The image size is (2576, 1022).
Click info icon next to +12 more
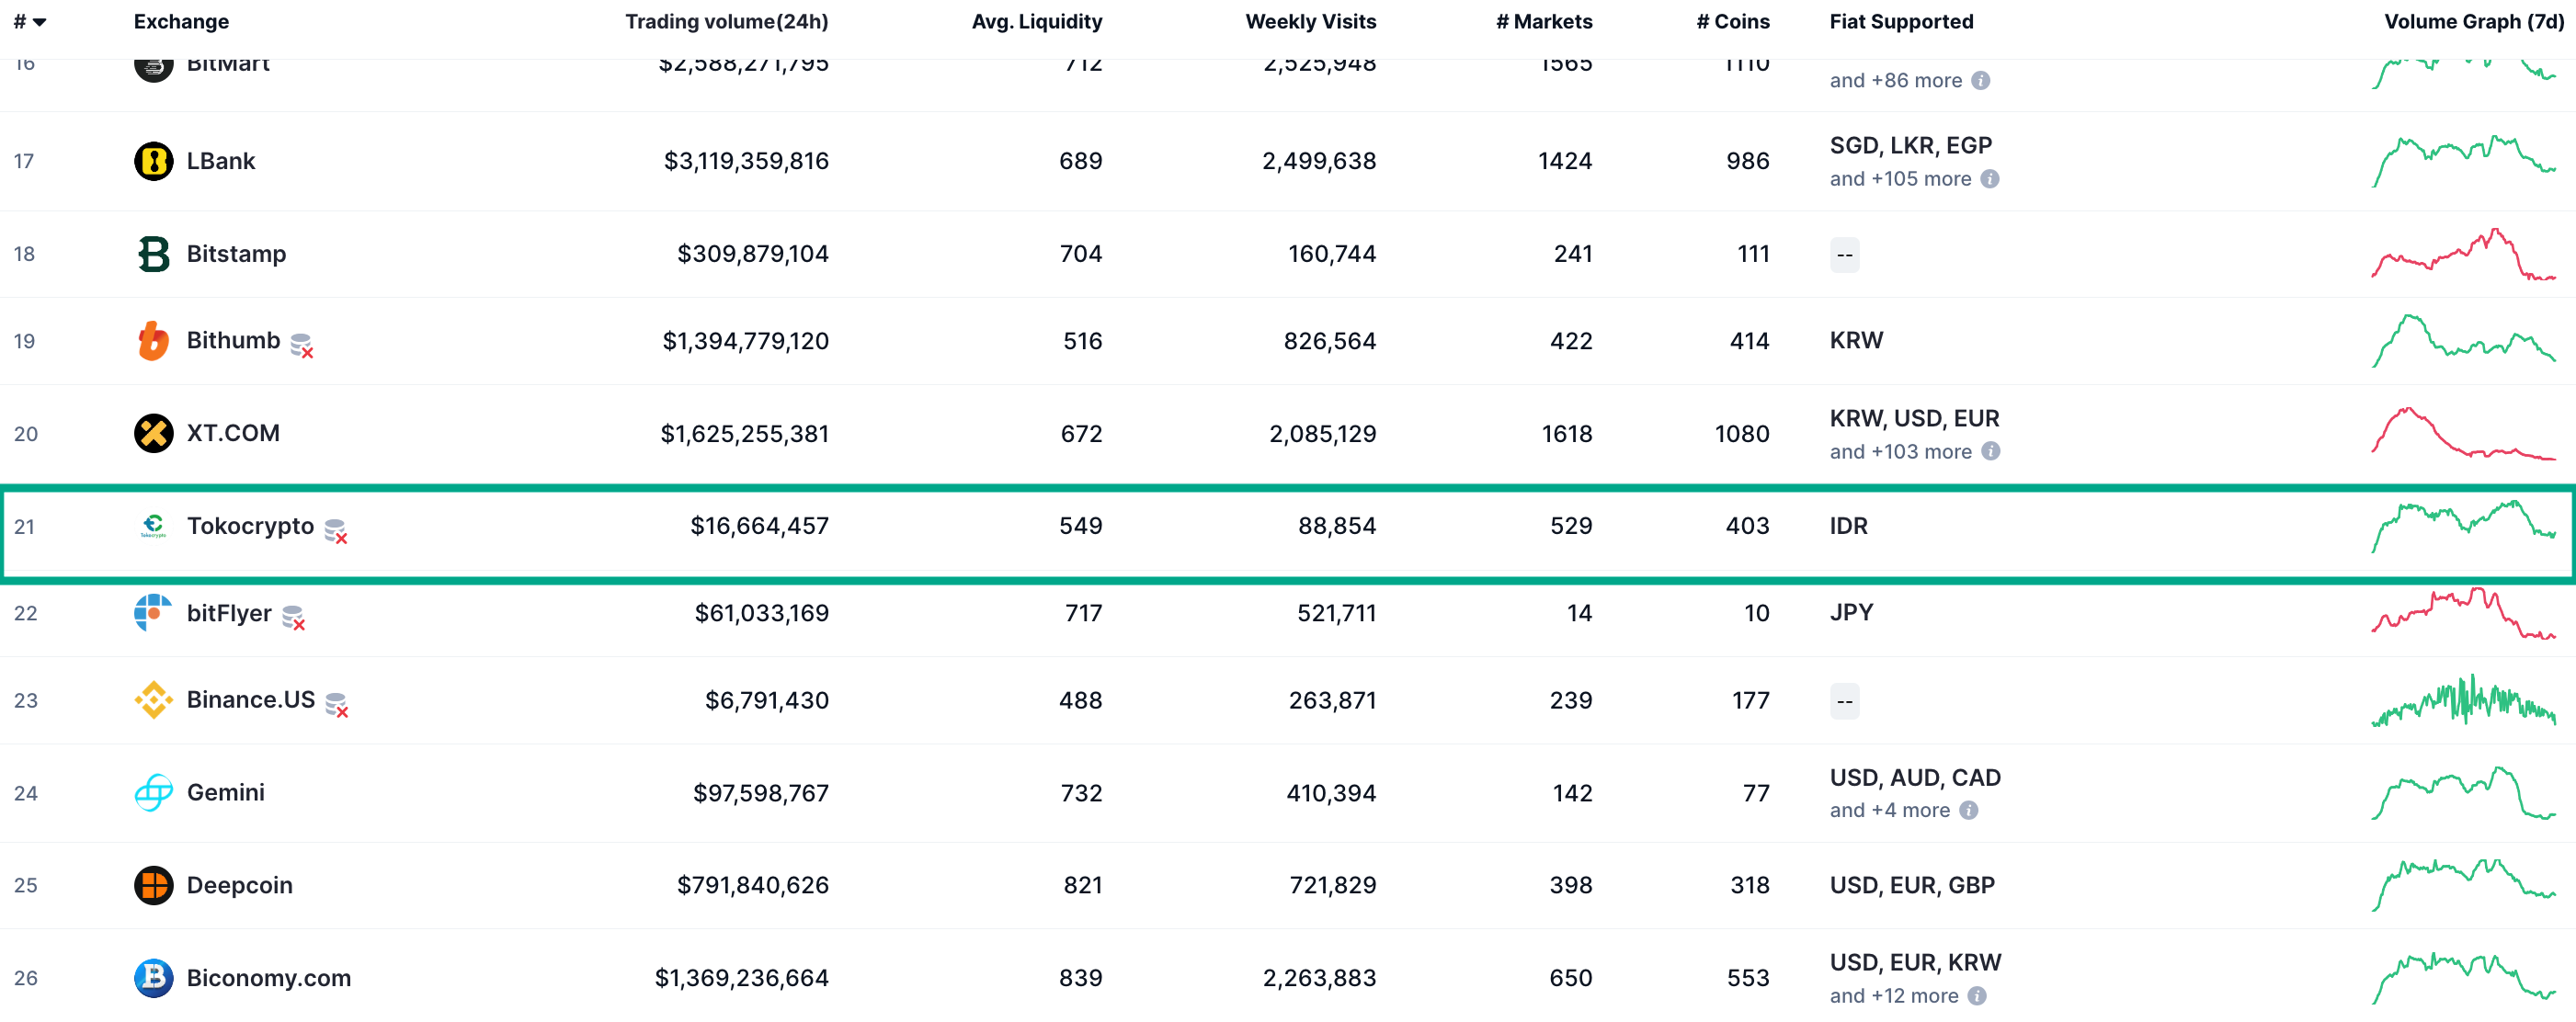[x=1977, y=996]
